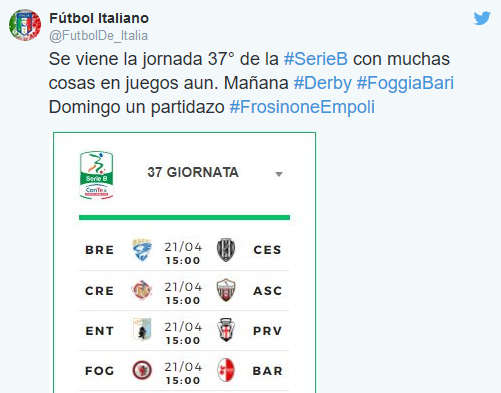Image resolution: width=501 pixels, height=393 pixels.
Task: Click the Ascoli club crest
Action: 226,290
